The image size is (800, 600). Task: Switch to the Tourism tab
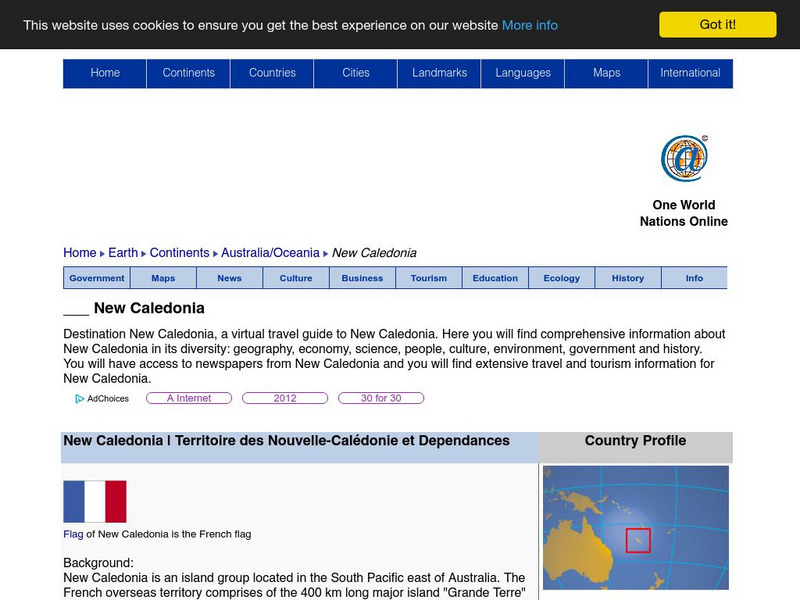tap(429, 278)
